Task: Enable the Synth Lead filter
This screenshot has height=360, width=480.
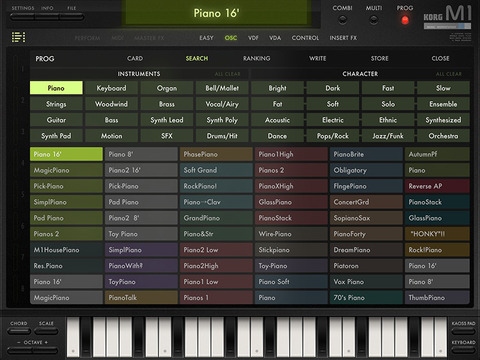Action: click(167, 120)
